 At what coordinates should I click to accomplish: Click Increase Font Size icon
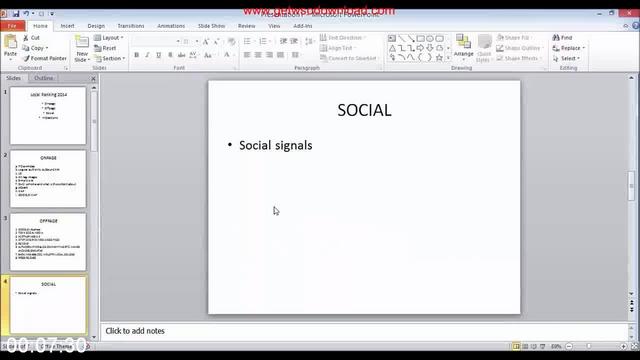click(206, 42)
